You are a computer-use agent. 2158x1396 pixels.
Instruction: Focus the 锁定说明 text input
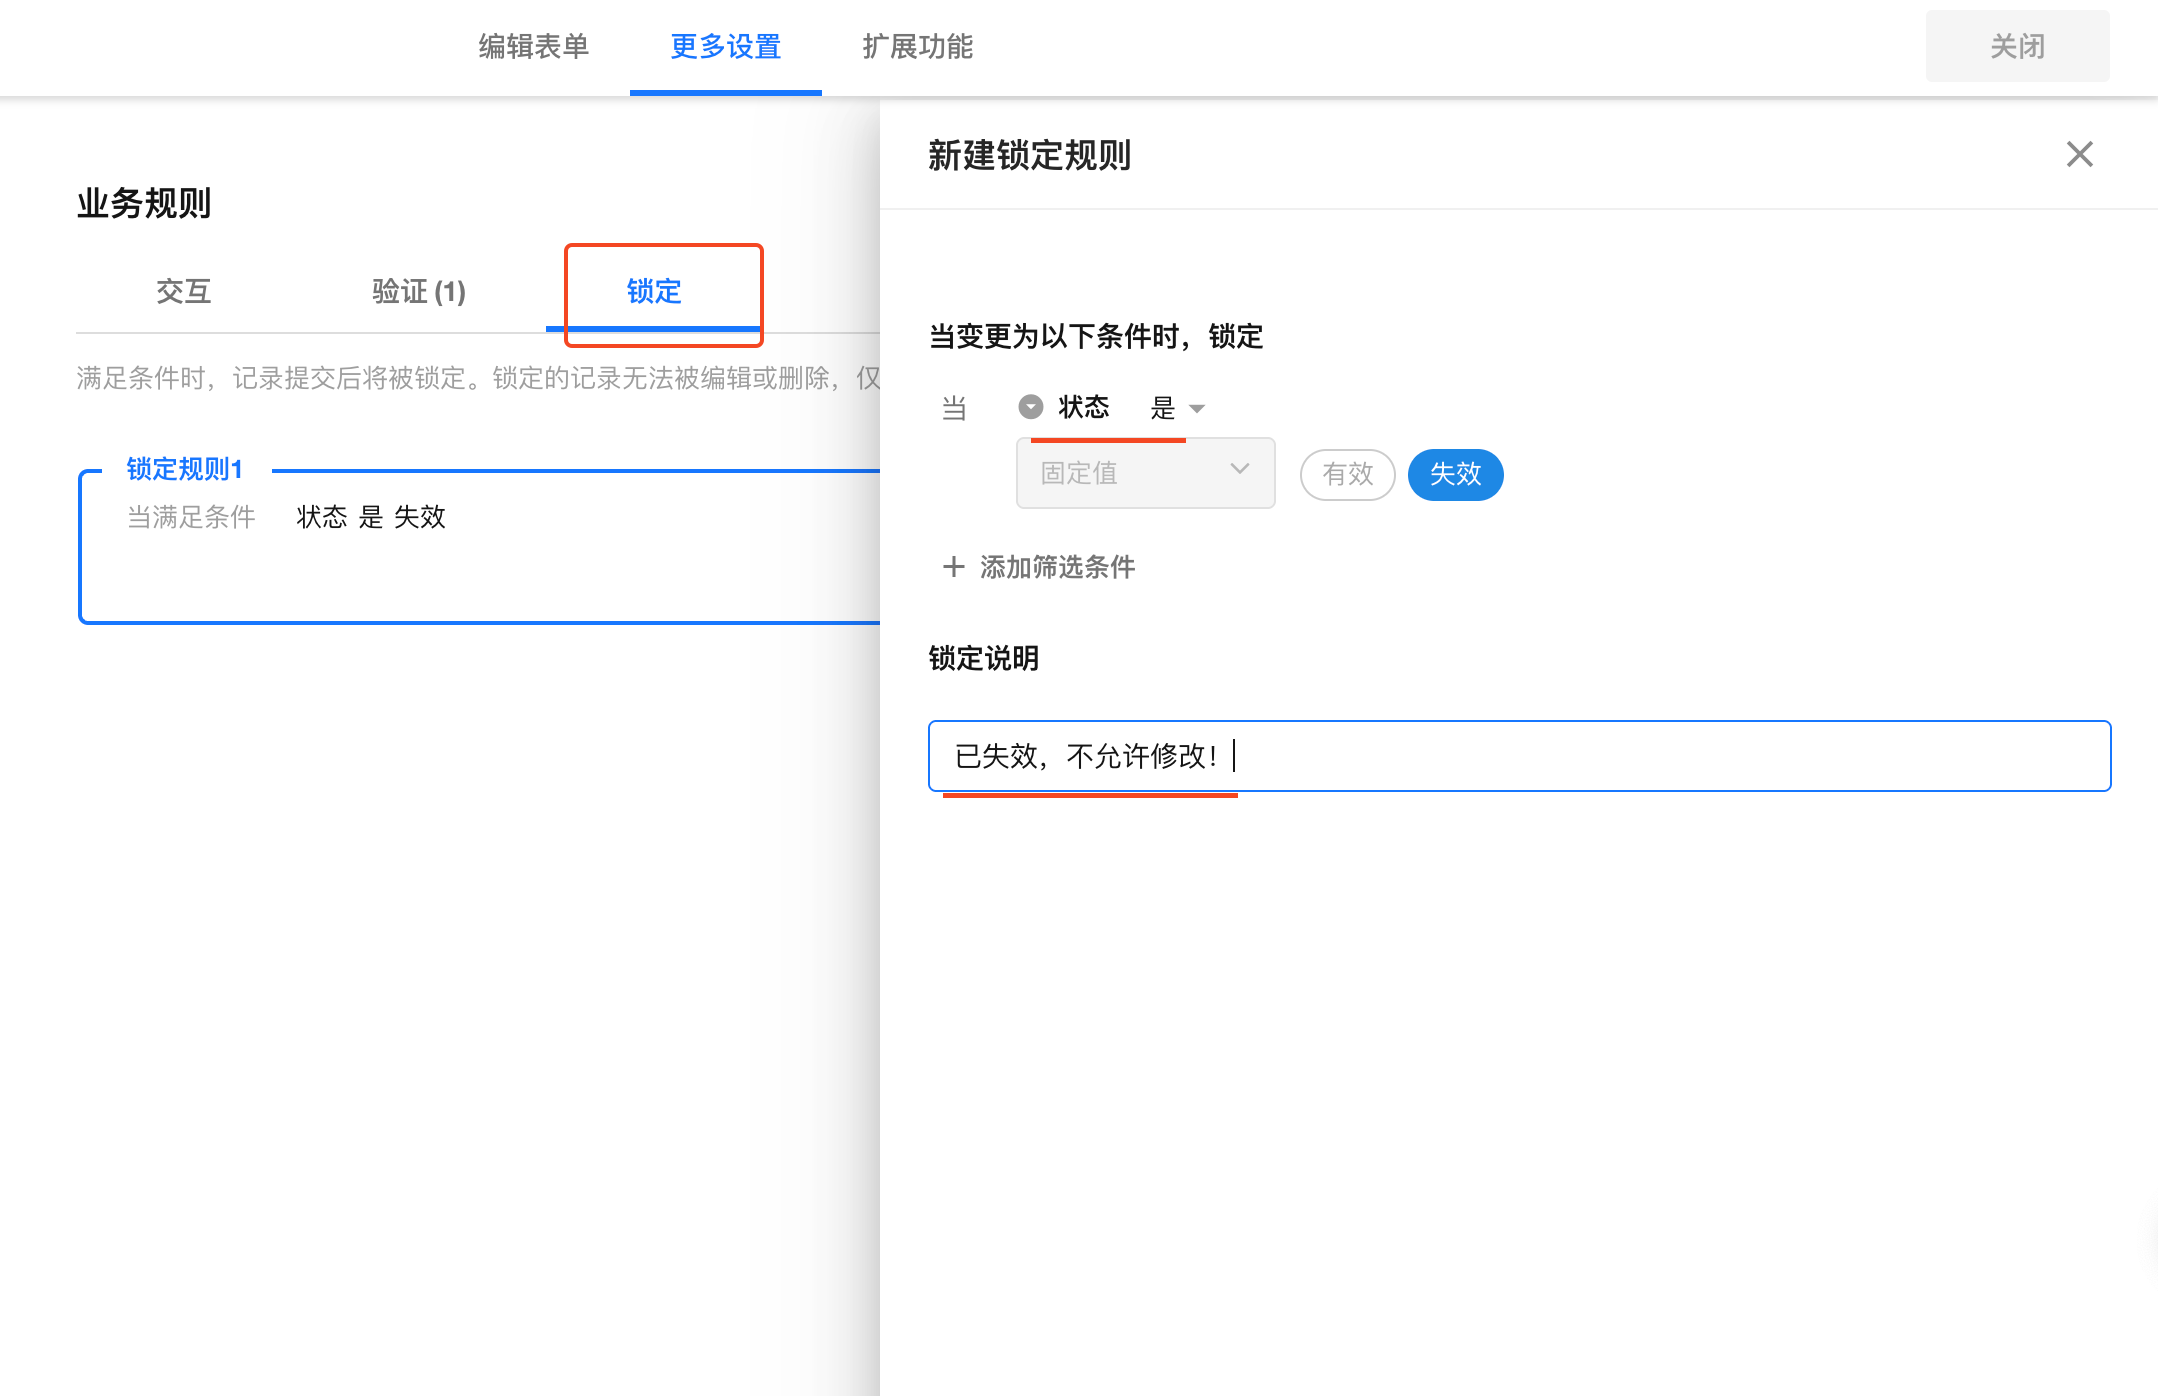[x=1518, y=756]
